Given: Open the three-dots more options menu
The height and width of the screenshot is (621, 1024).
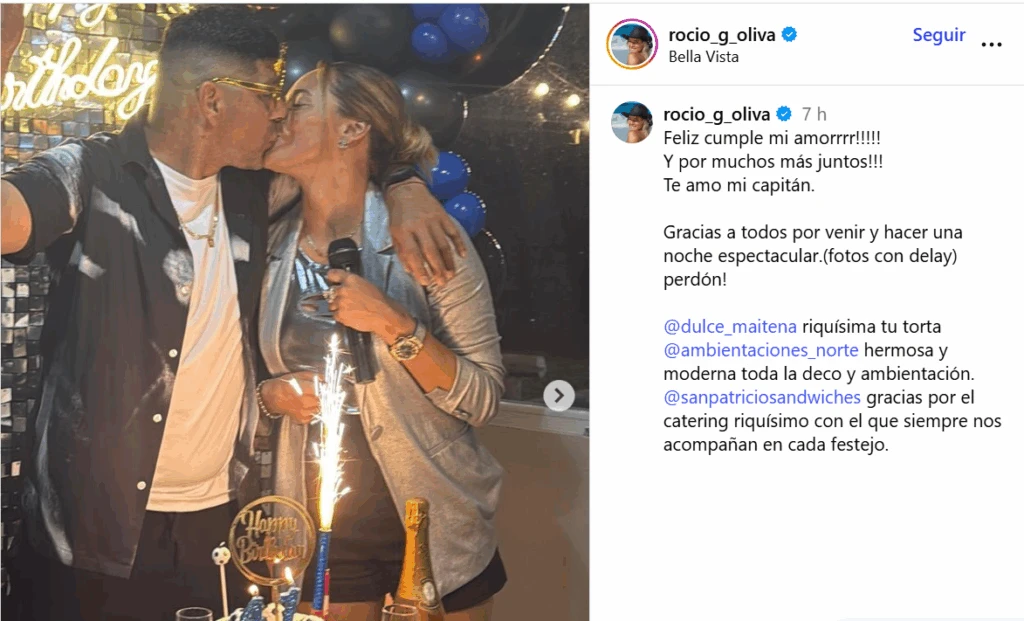Looking at the screenshot, I should point(991,44).
